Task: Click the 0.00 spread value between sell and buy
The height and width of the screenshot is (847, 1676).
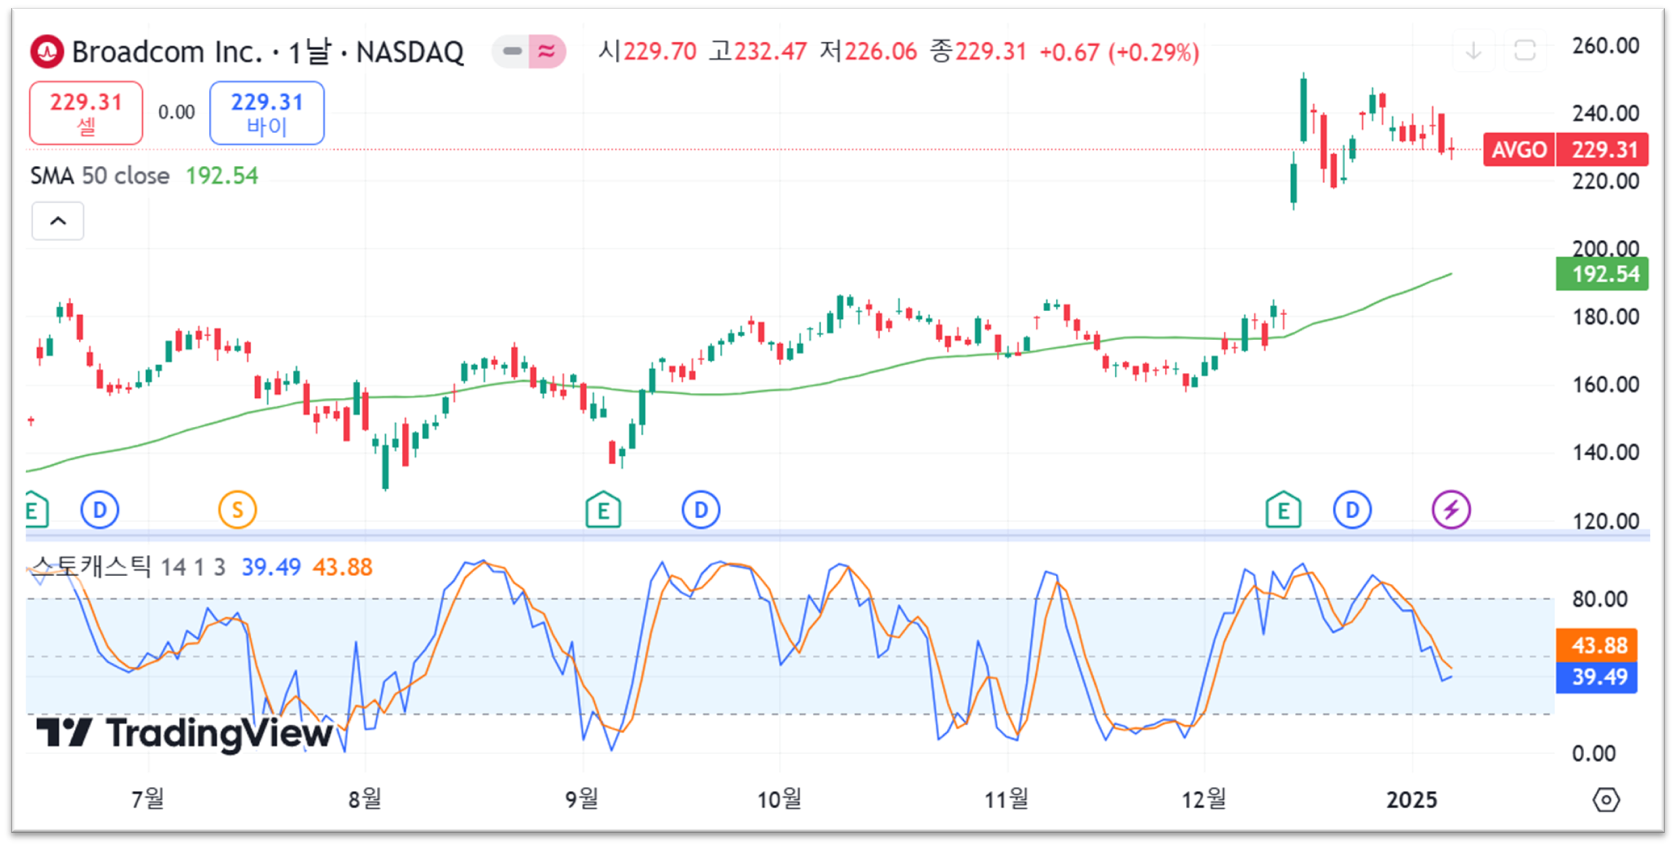Action: pos(177,112)
